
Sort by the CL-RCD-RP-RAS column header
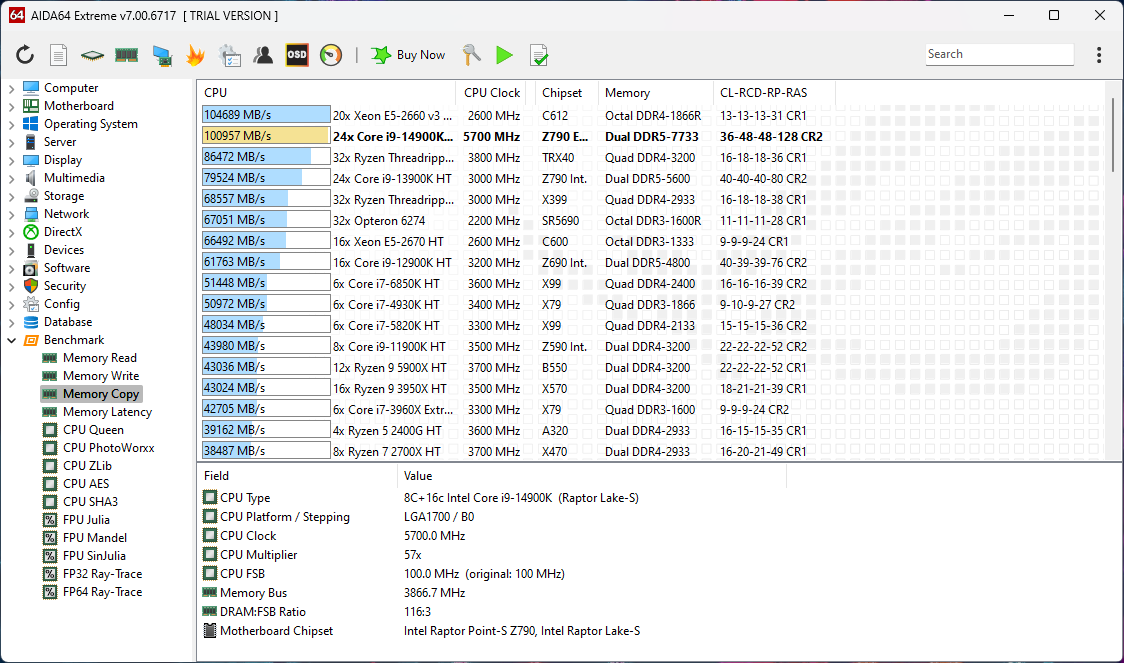click(x=774, y=92)
